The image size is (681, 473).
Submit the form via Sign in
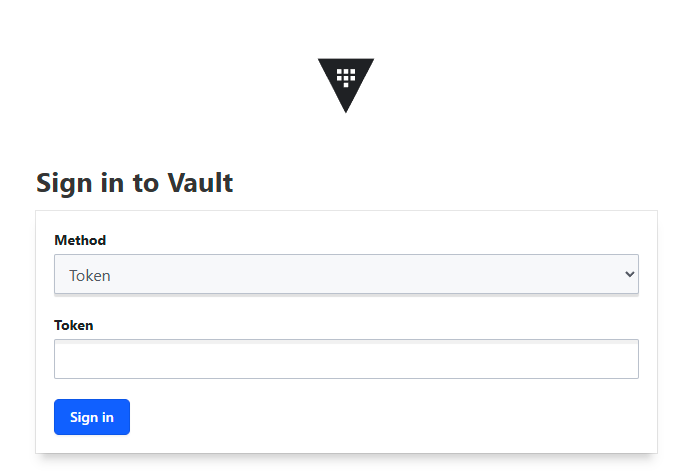click(x=92, y=417)
